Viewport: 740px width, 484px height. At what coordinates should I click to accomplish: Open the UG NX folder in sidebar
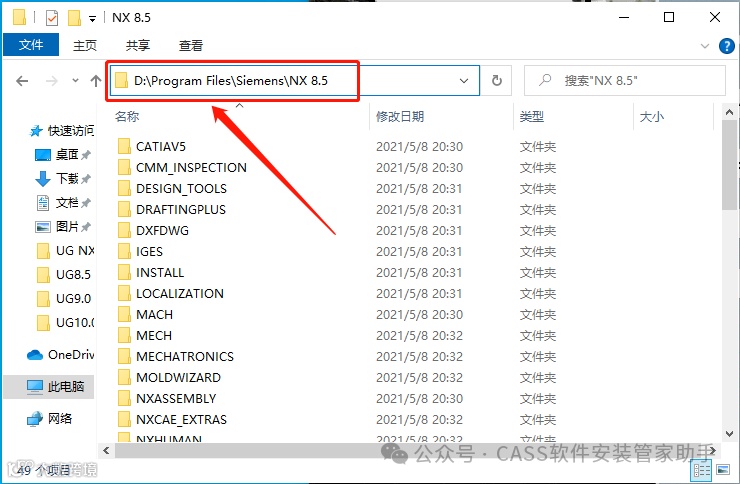point(65,250)
